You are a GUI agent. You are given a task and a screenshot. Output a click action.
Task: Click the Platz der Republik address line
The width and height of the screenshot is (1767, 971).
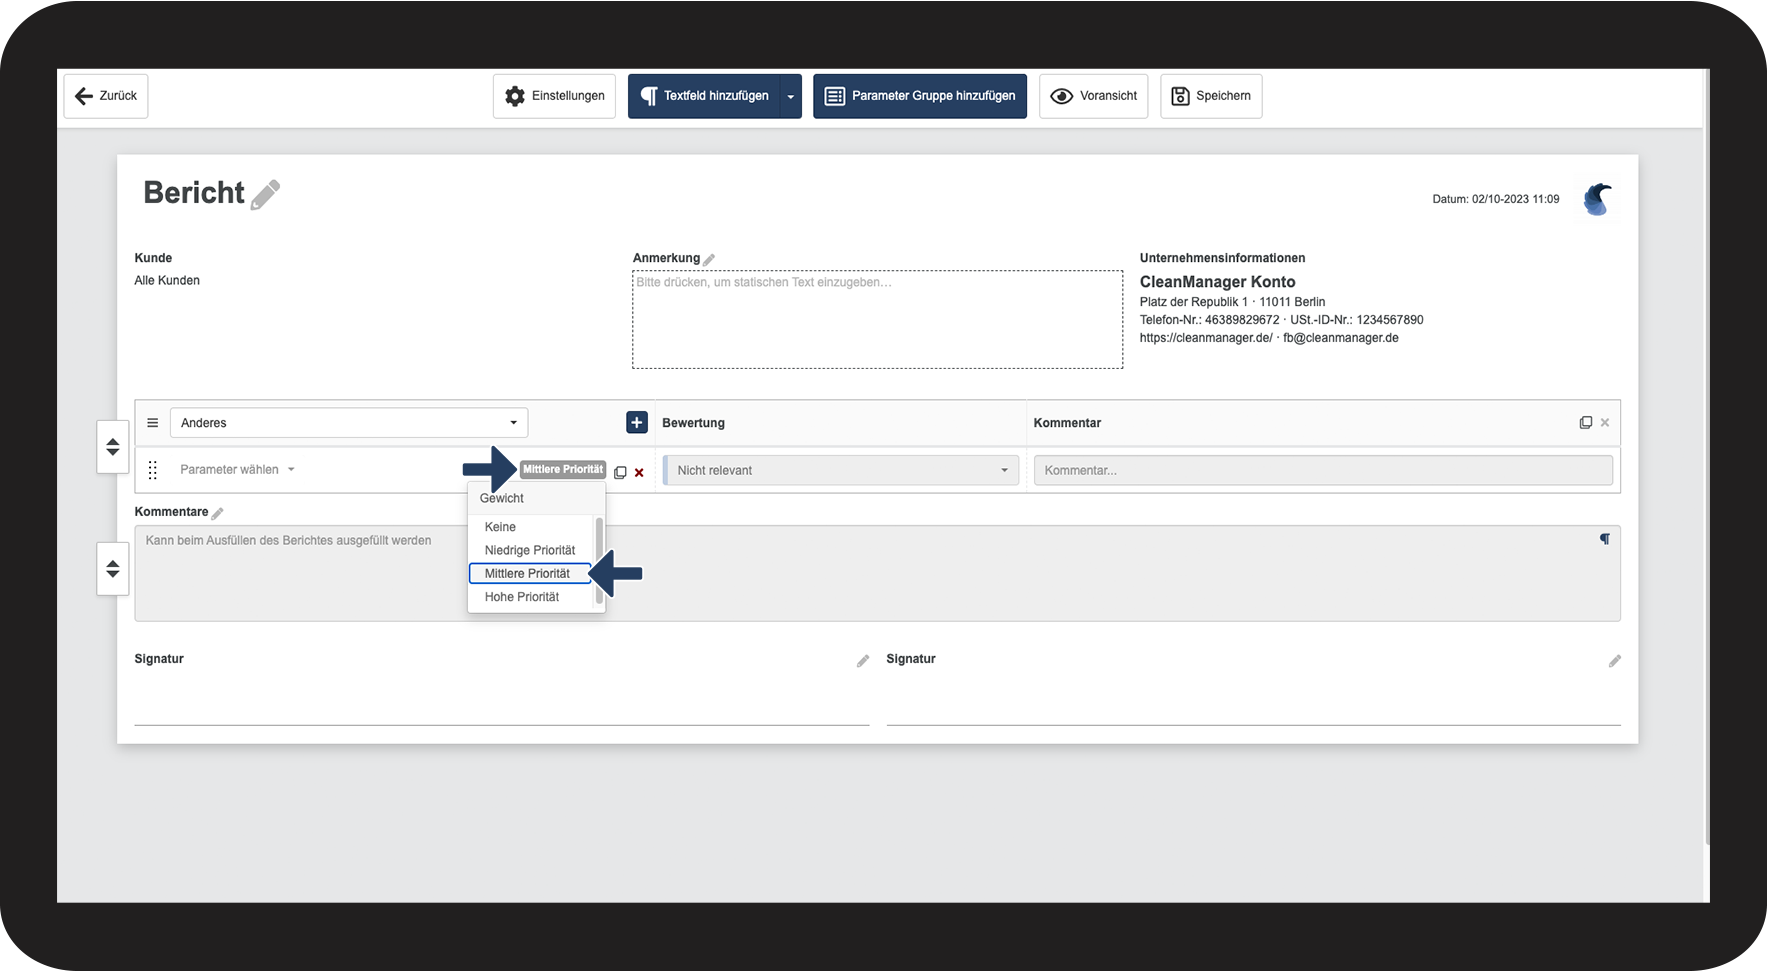(x=1232, y=302)
